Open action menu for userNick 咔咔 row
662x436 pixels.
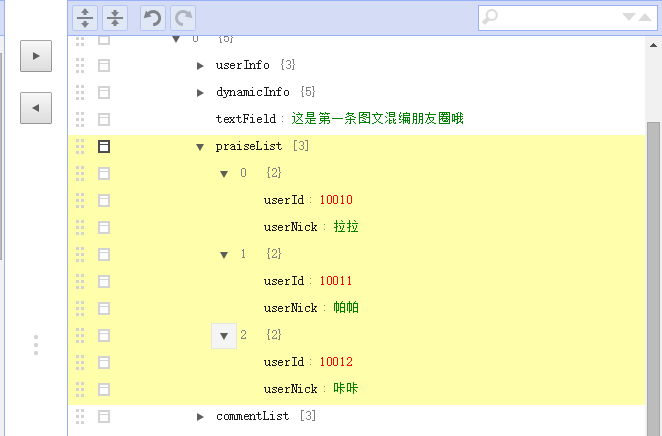(104, 390)
